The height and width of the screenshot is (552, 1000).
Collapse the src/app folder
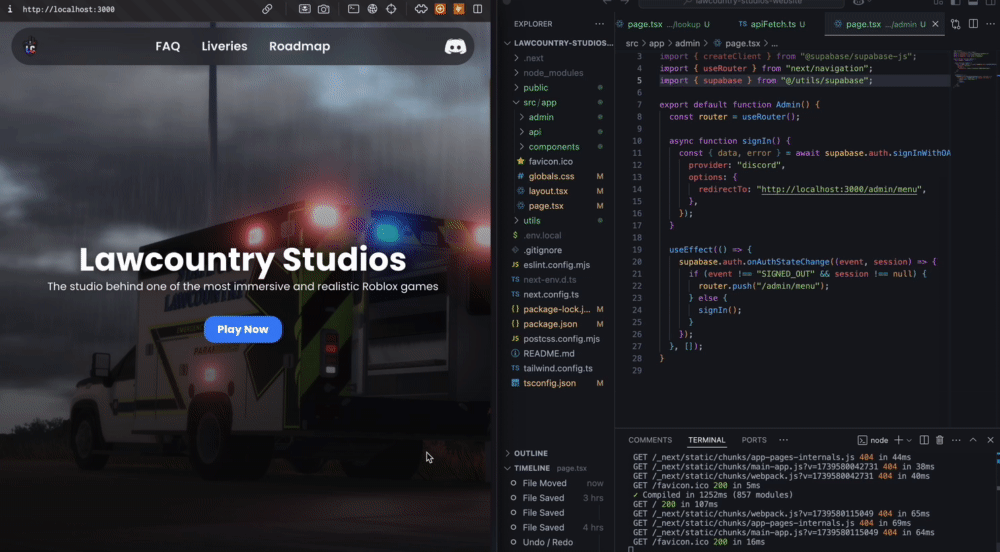(517, 102)
